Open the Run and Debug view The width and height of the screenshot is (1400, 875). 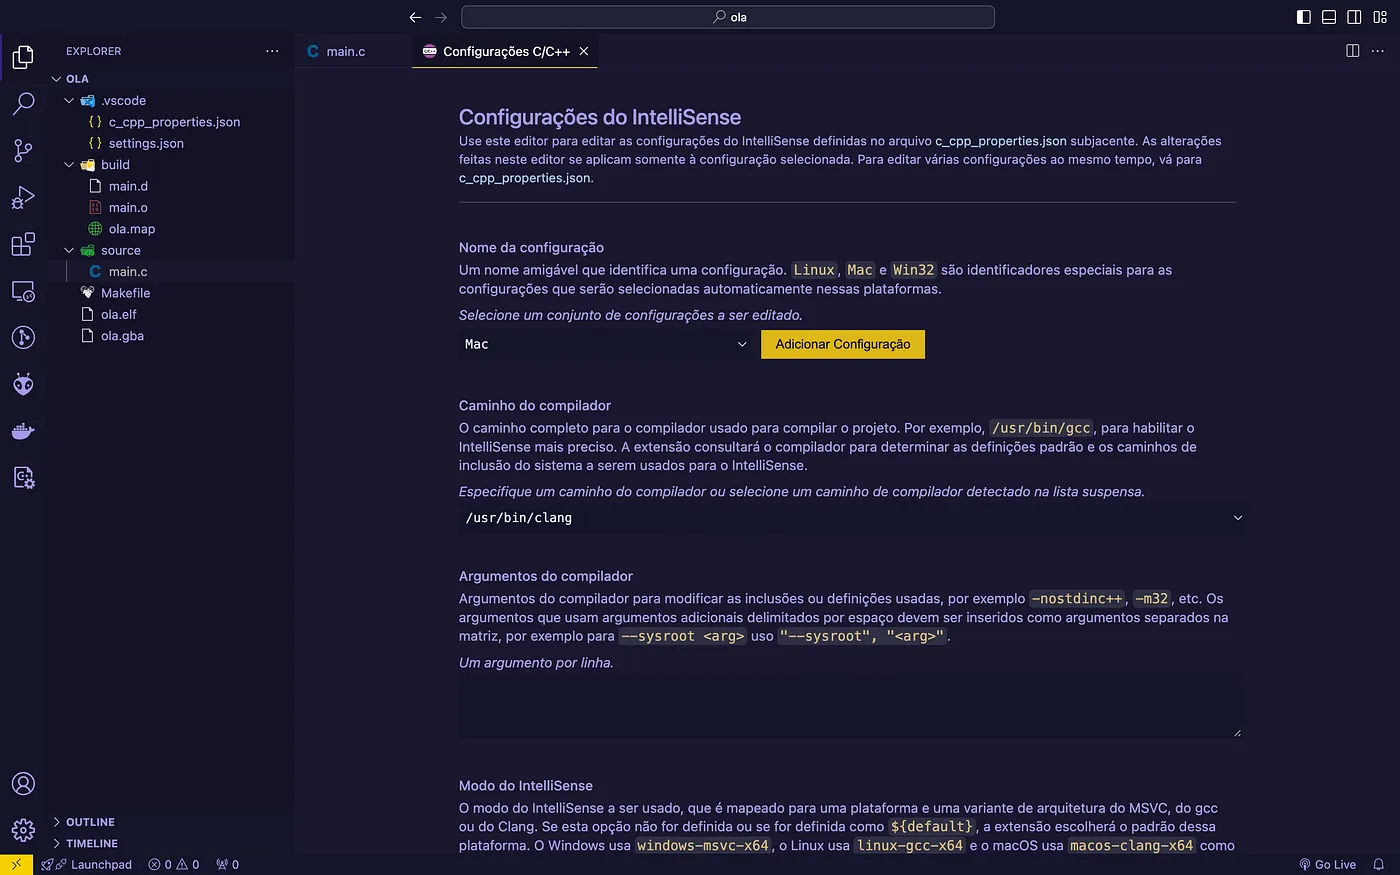pos(23,197)
